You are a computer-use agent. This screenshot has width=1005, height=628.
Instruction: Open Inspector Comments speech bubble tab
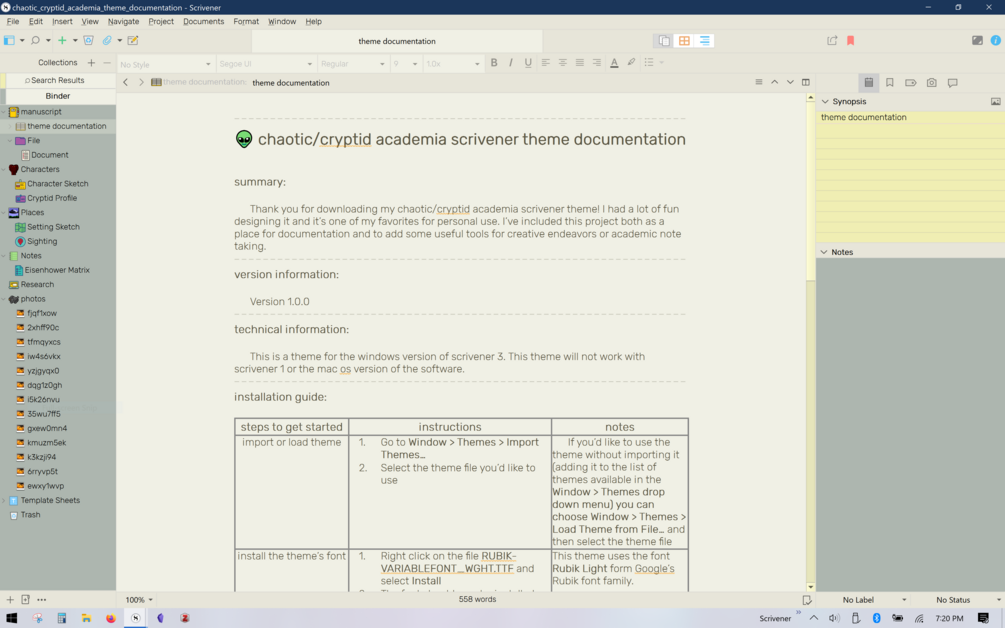pos(952,83)
